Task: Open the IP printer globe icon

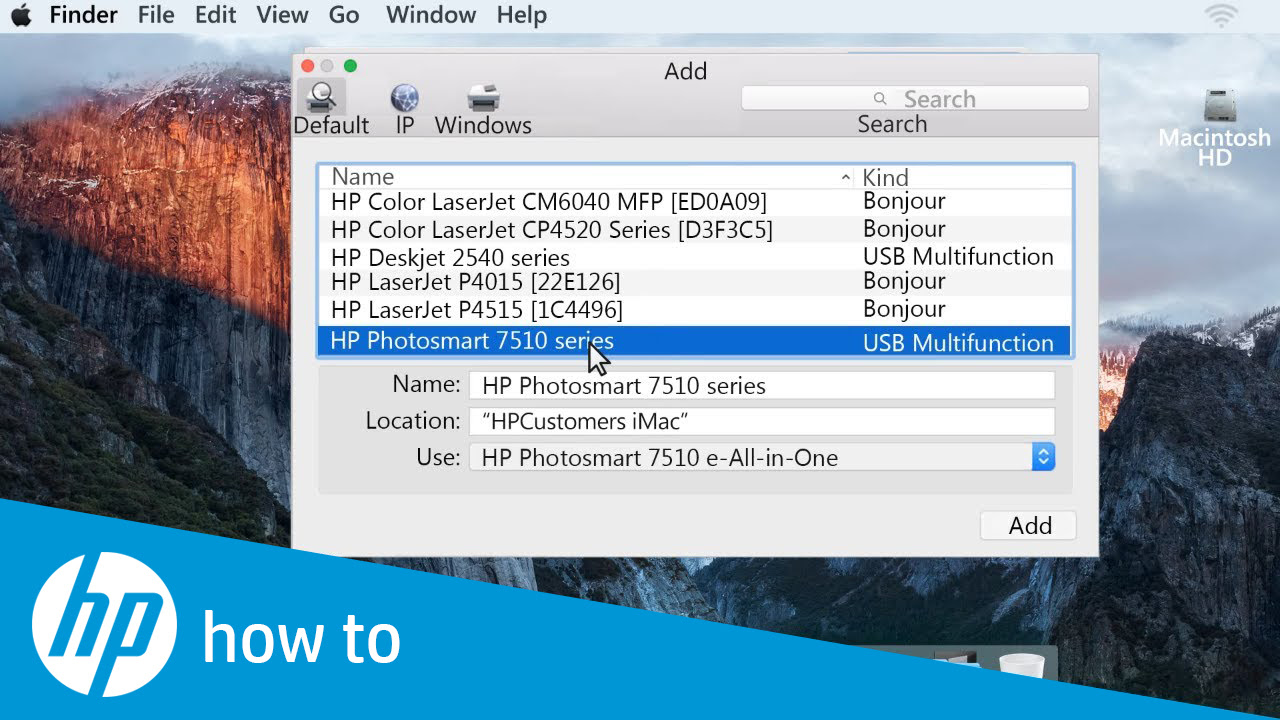Action: pyautogui.click(x=404, y=98)
